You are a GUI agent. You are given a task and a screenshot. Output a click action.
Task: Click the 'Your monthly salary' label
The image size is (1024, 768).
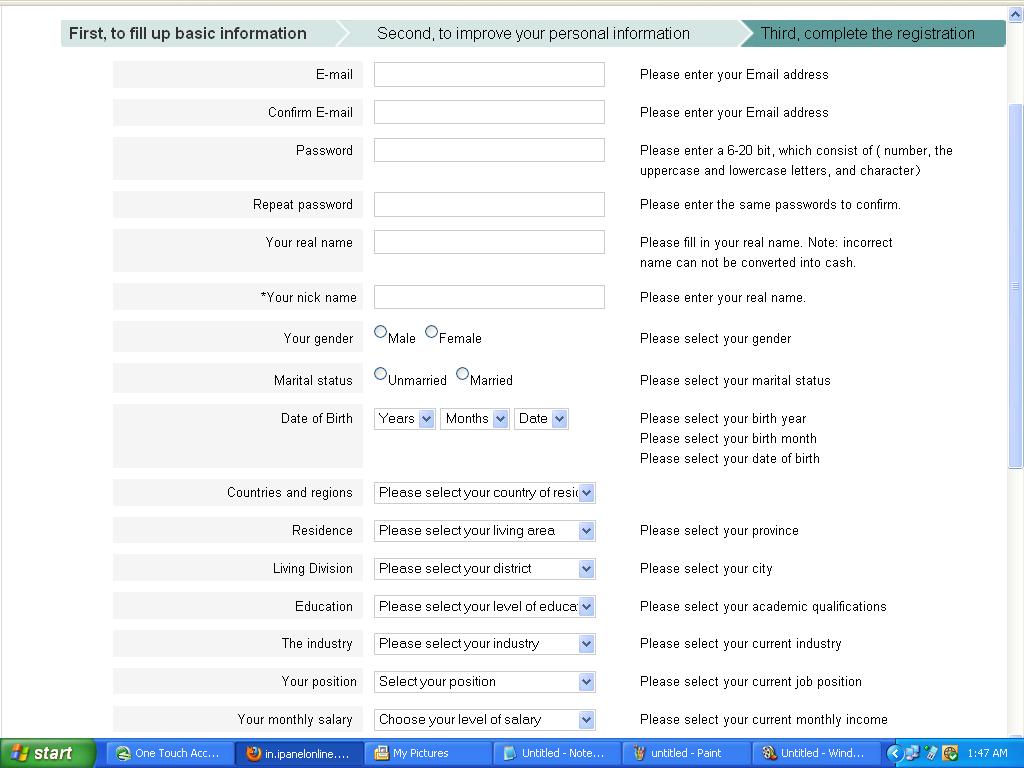[x=295, y=719]
